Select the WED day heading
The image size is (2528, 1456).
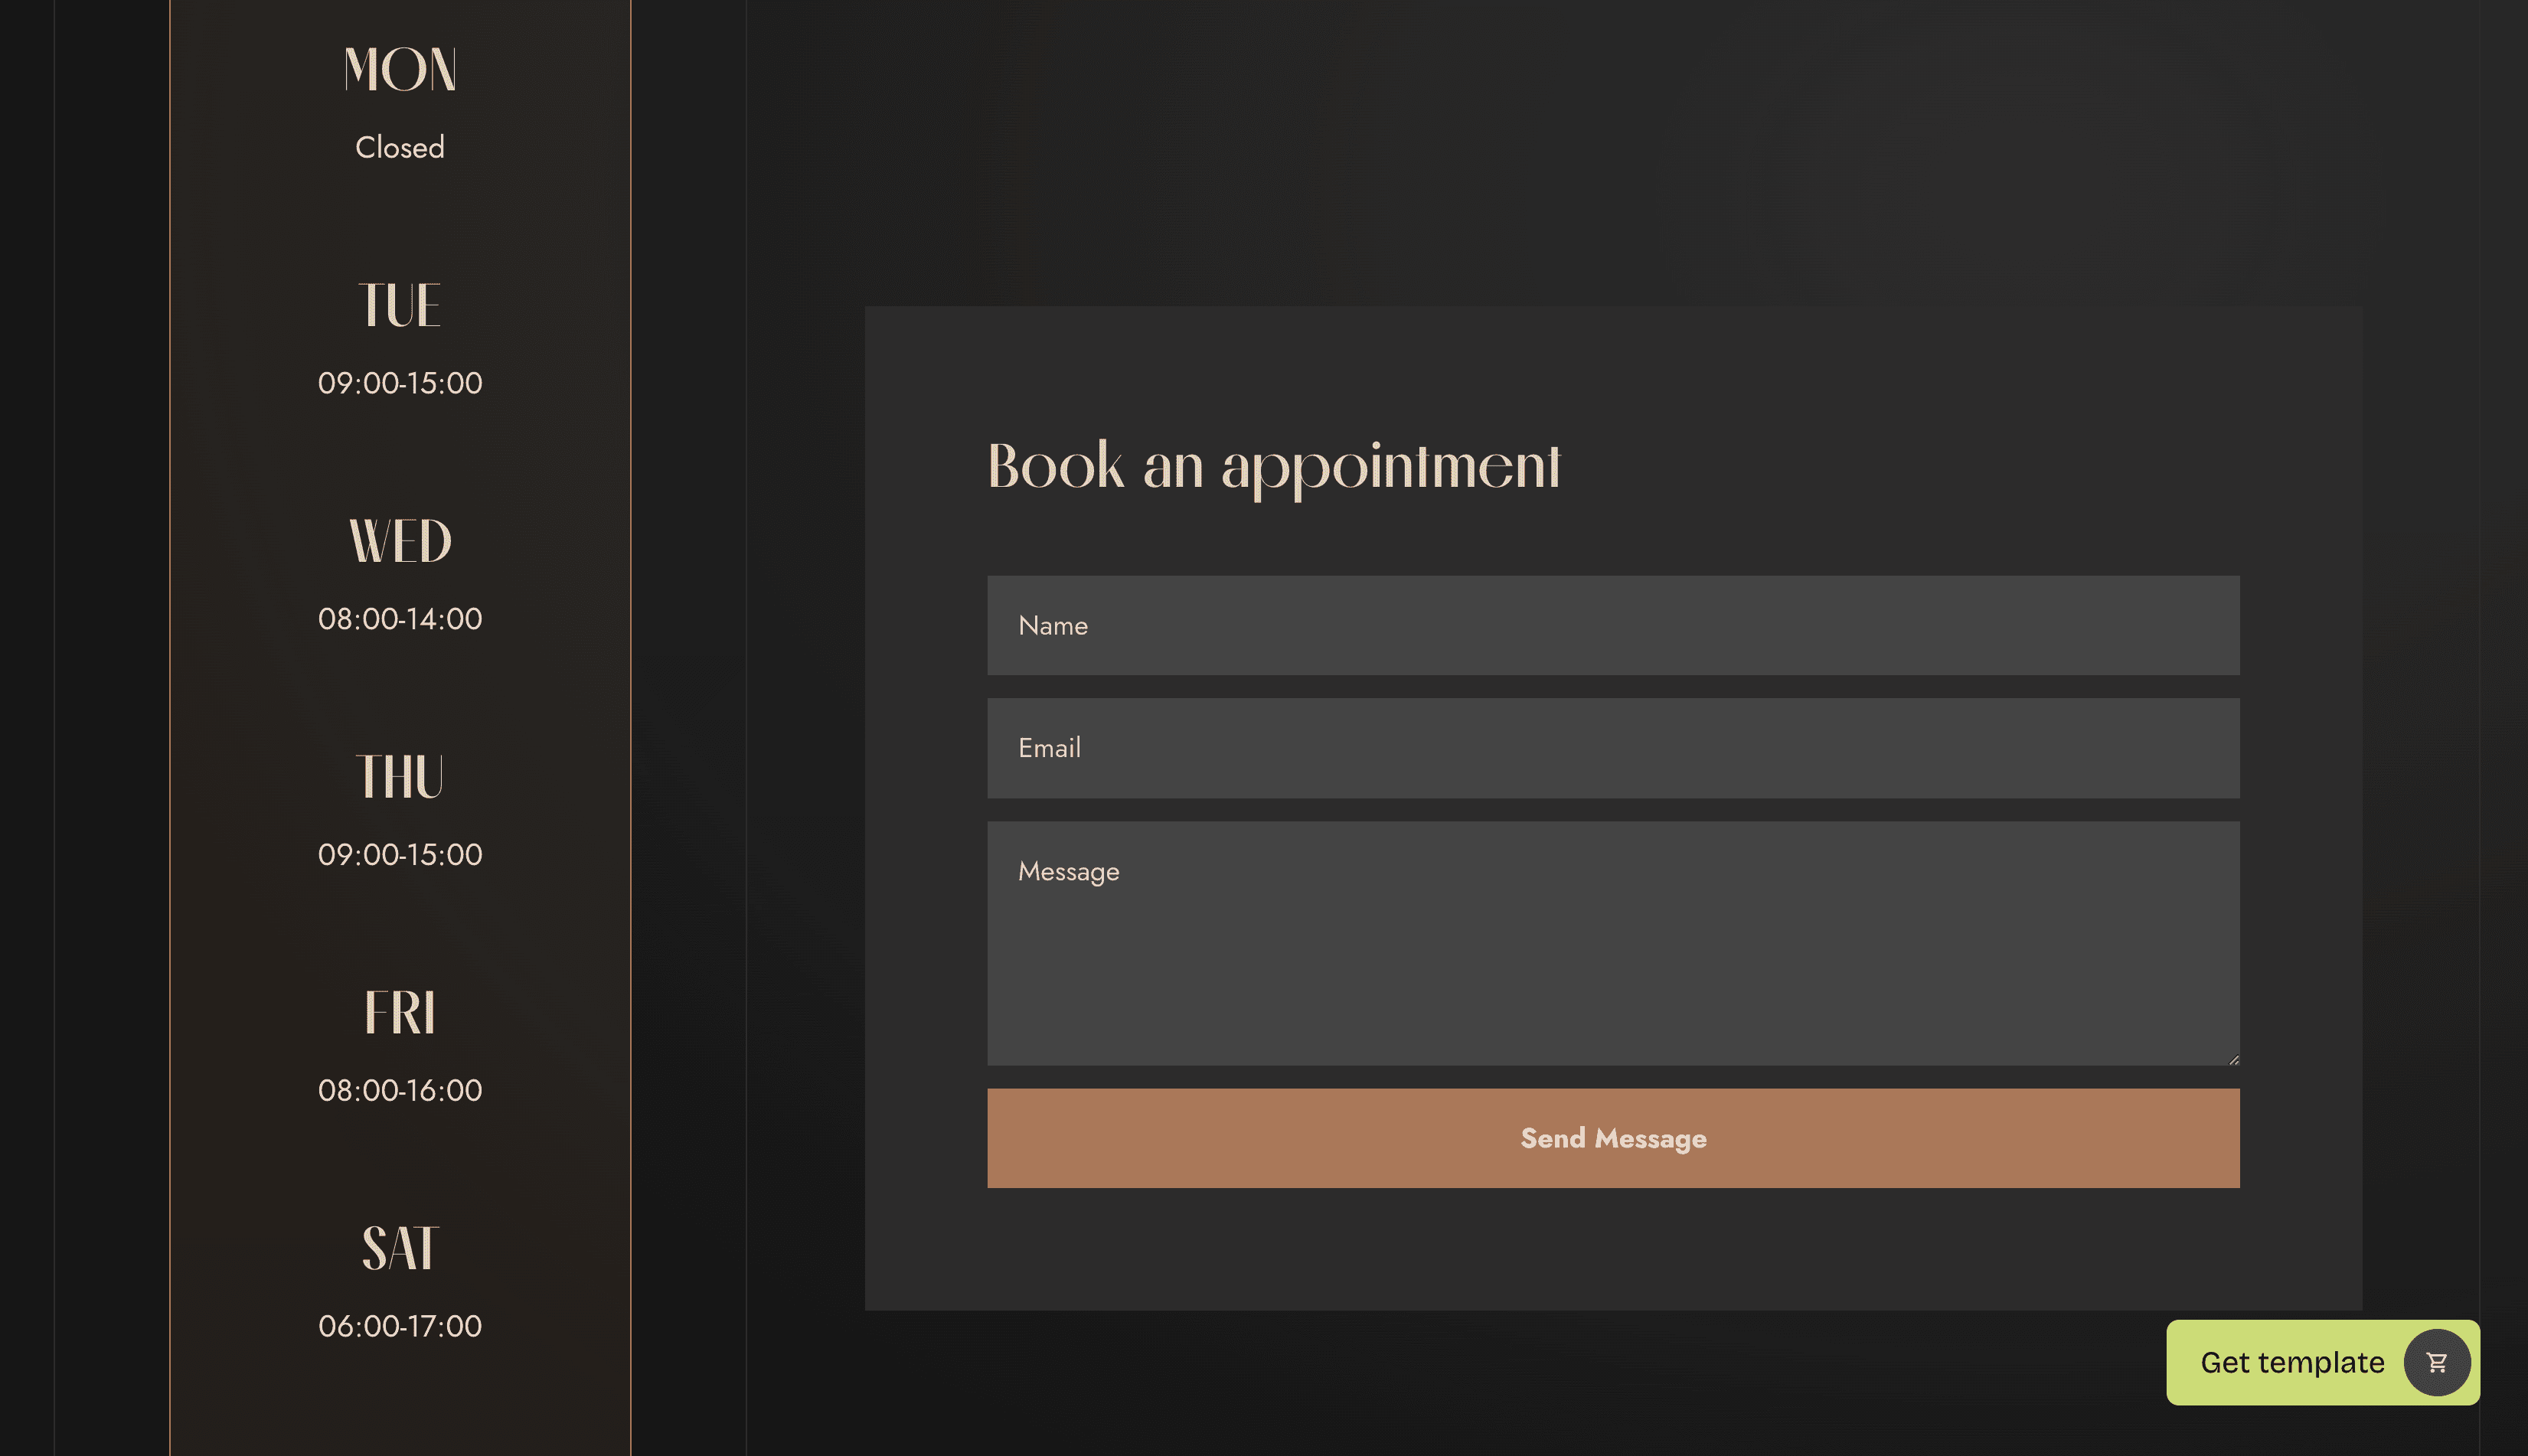tap(400, 541)
